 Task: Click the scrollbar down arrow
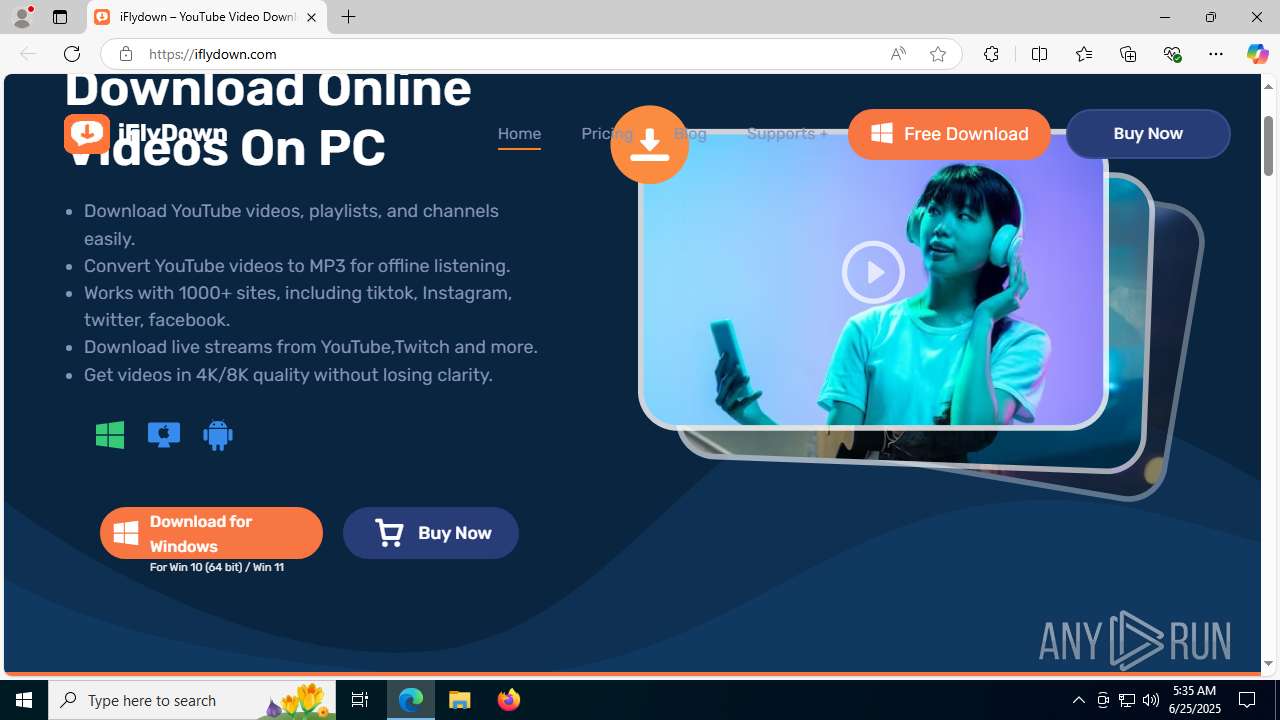(1269, 664)
